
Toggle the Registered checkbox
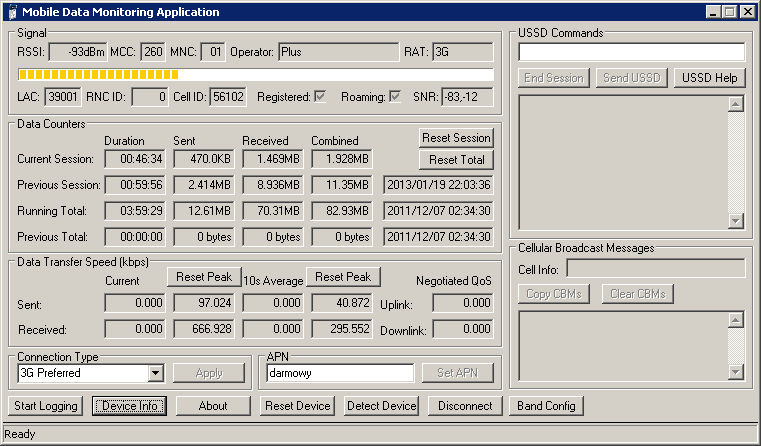coord(320,96)
